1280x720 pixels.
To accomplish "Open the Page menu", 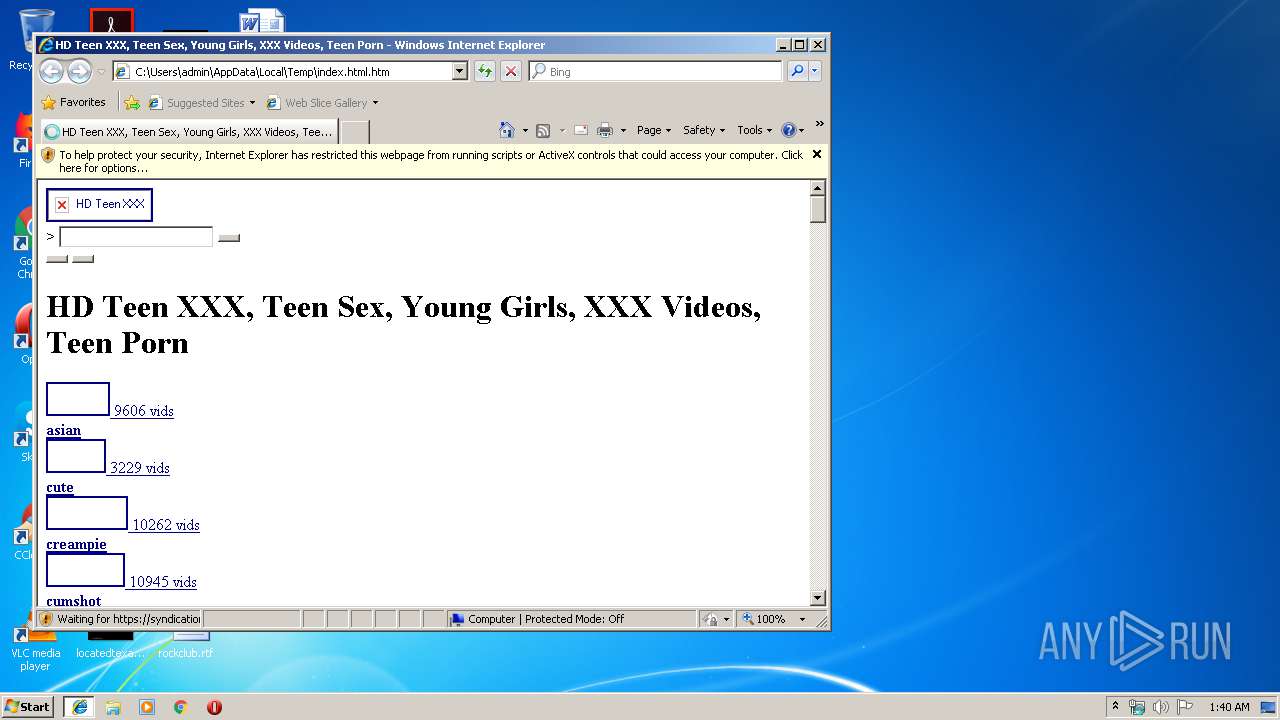I will (x=654, y=130).
